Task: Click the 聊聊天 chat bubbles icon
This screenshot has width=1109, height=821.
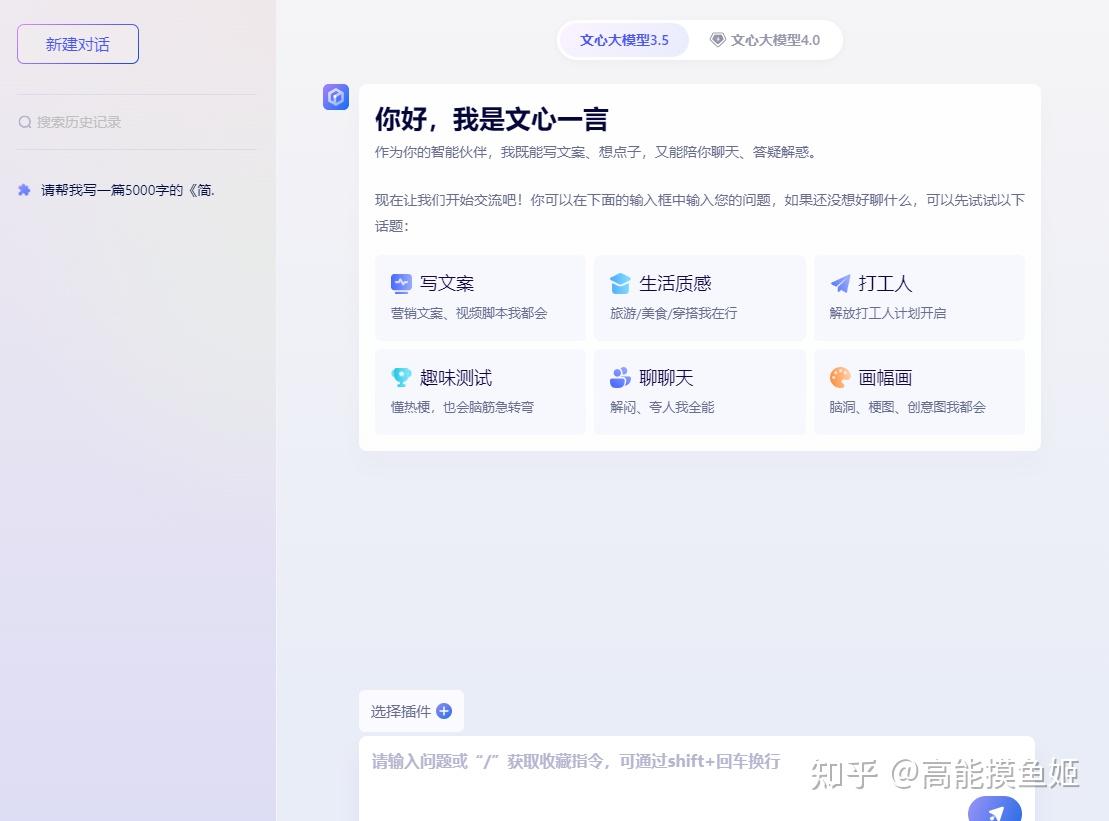Action: click(621, 377)
